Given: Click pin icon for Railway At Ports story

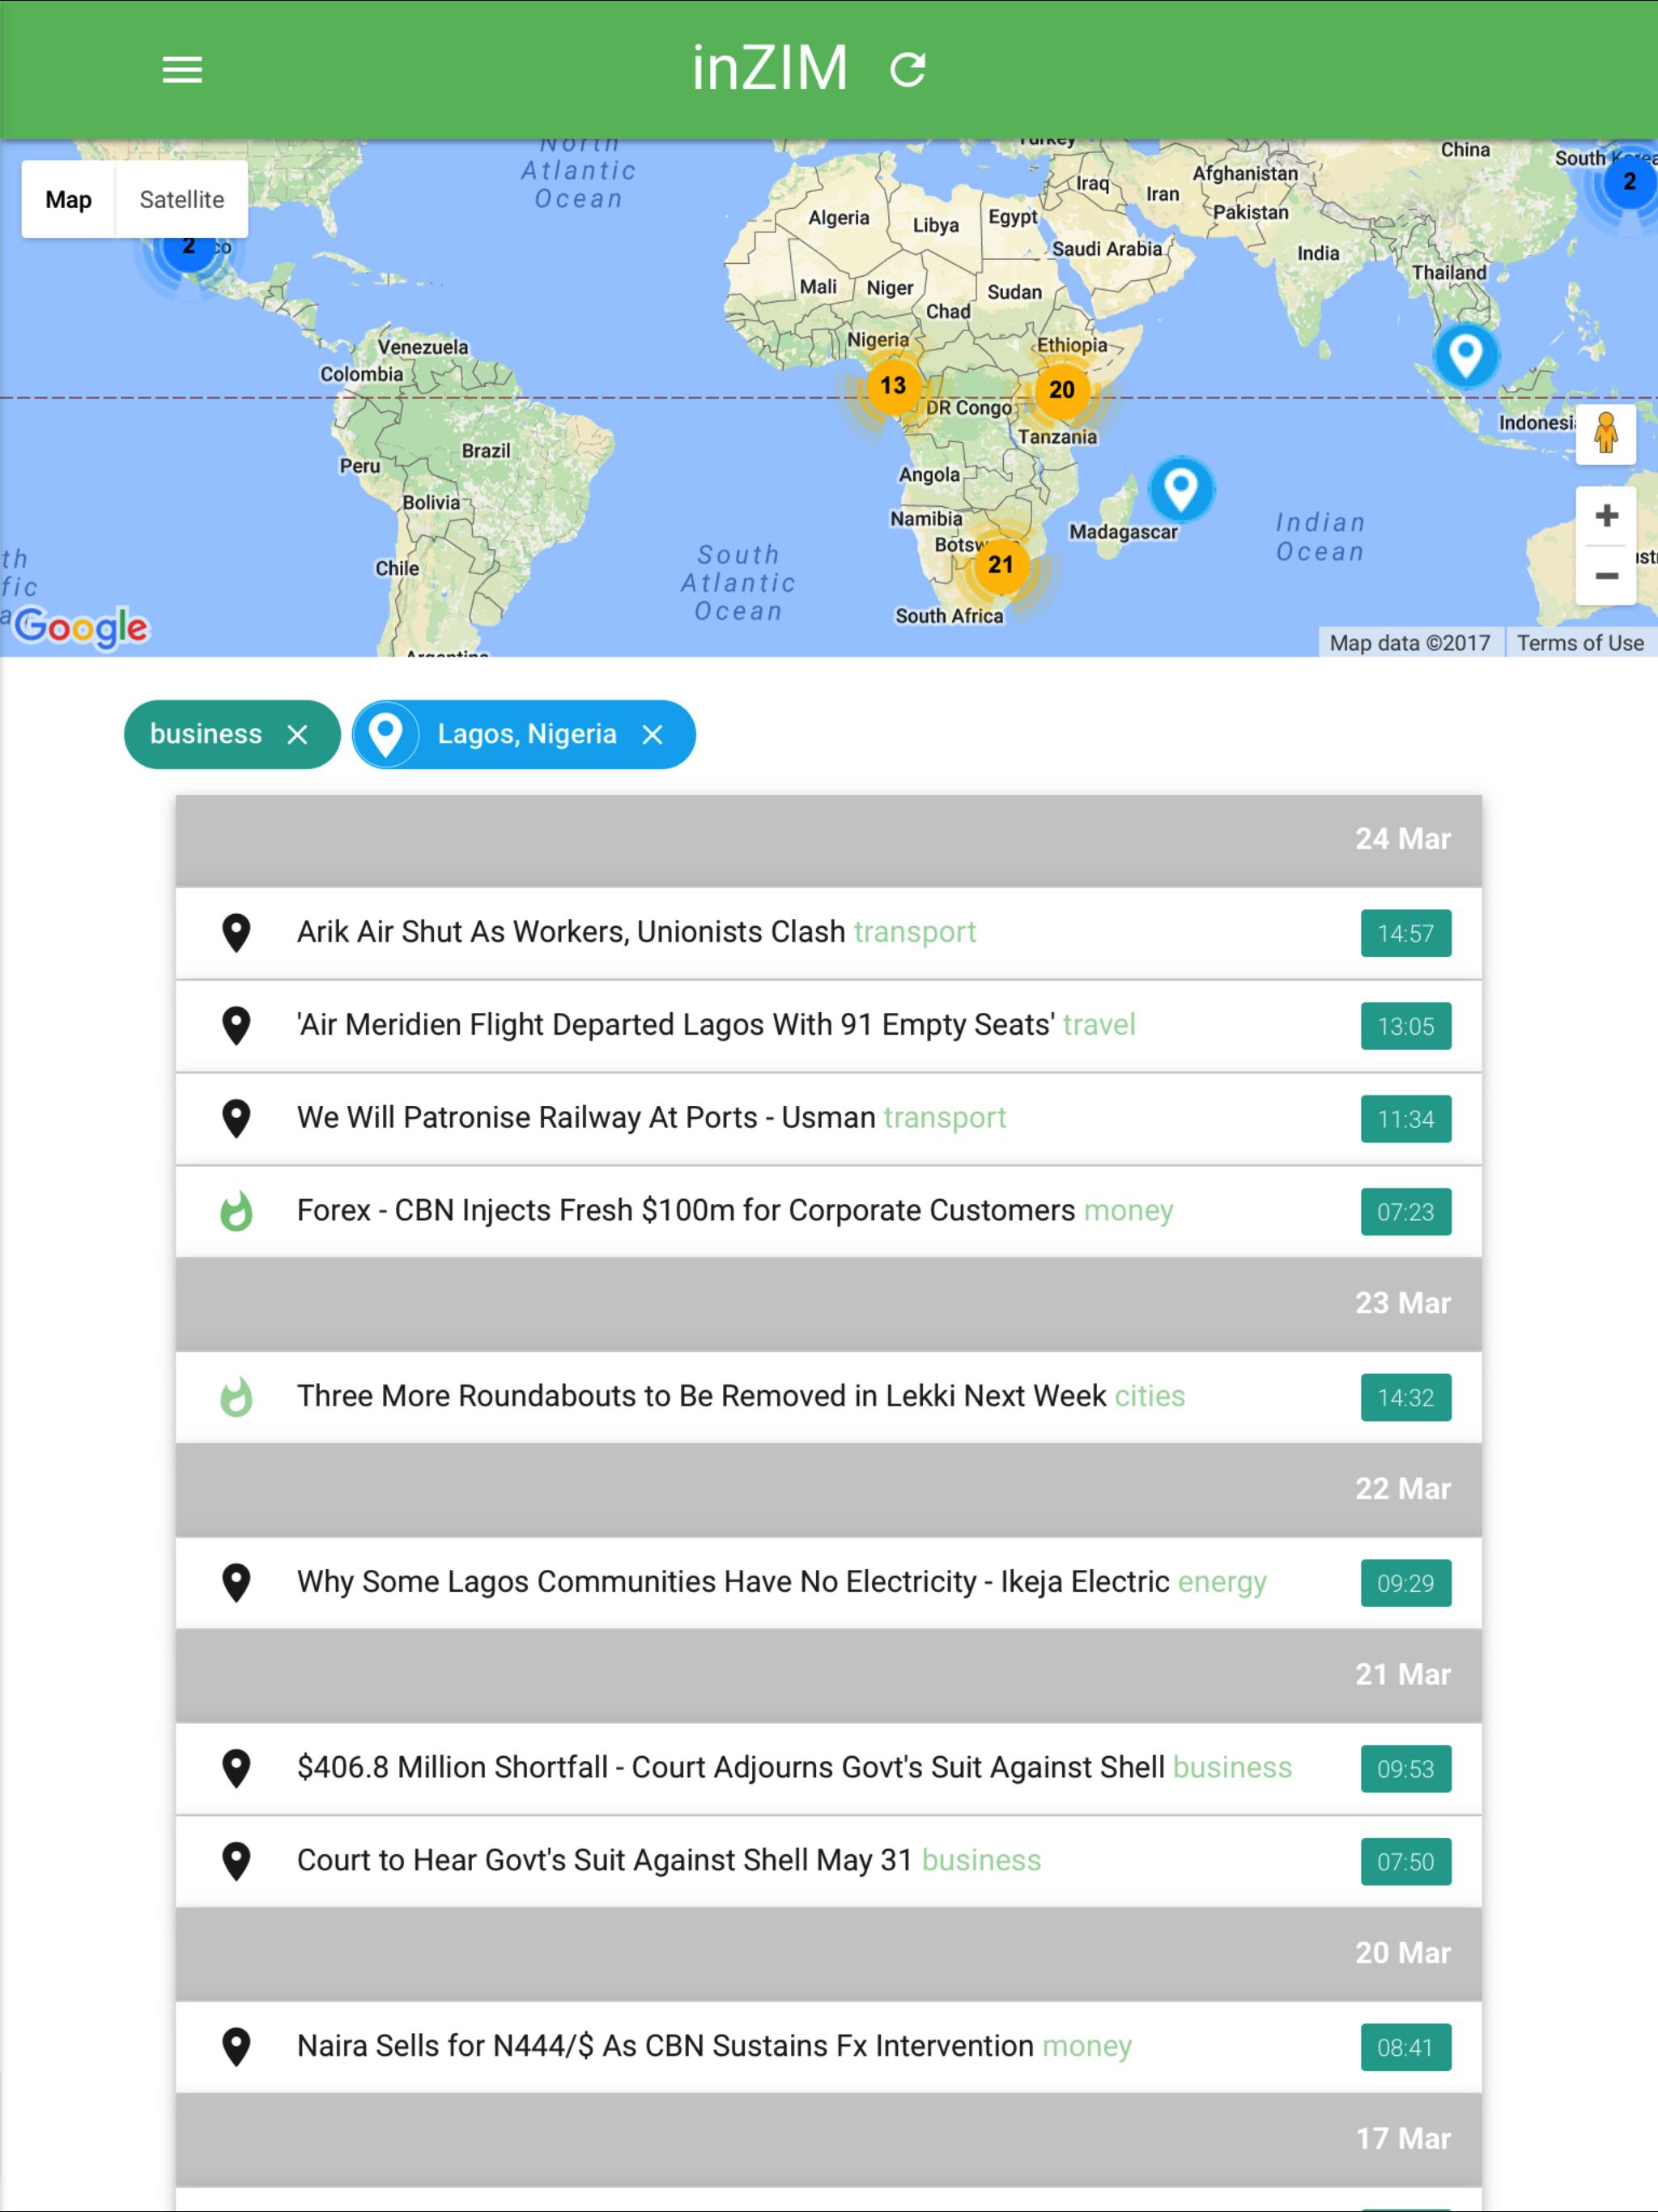Looking at the screenshot, I should pos(236,1119).
